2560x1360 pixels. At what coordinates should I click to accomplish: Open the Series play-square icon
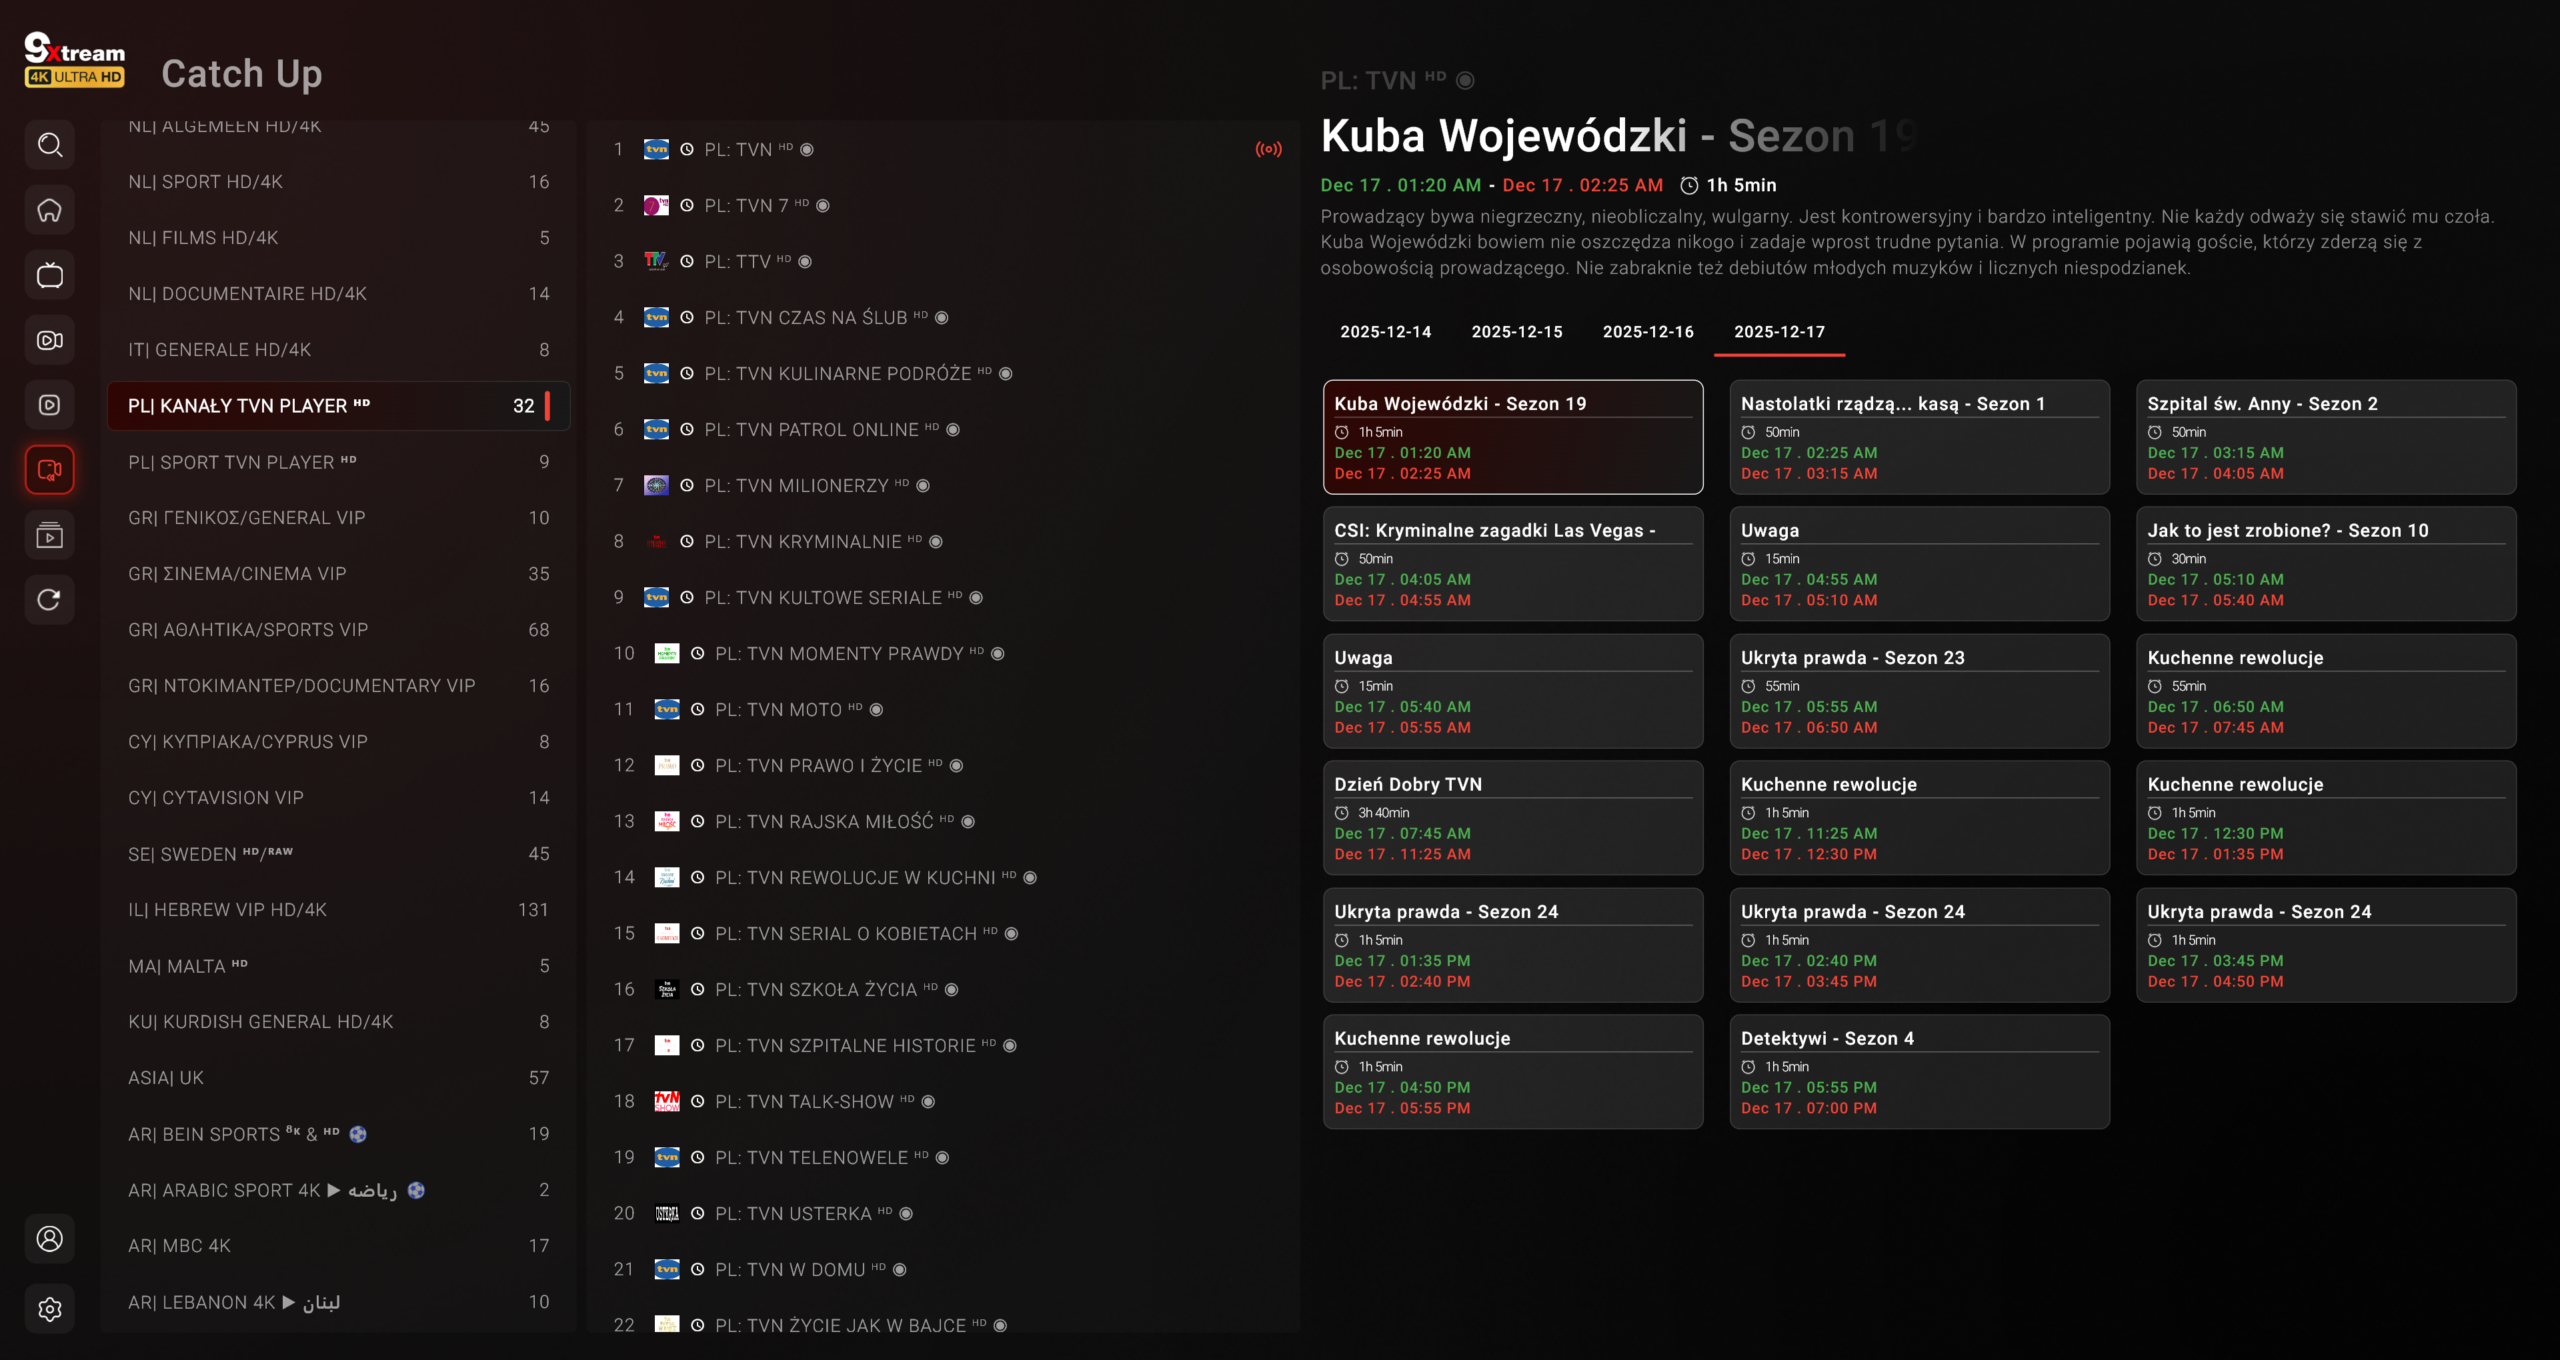(50, 405)
